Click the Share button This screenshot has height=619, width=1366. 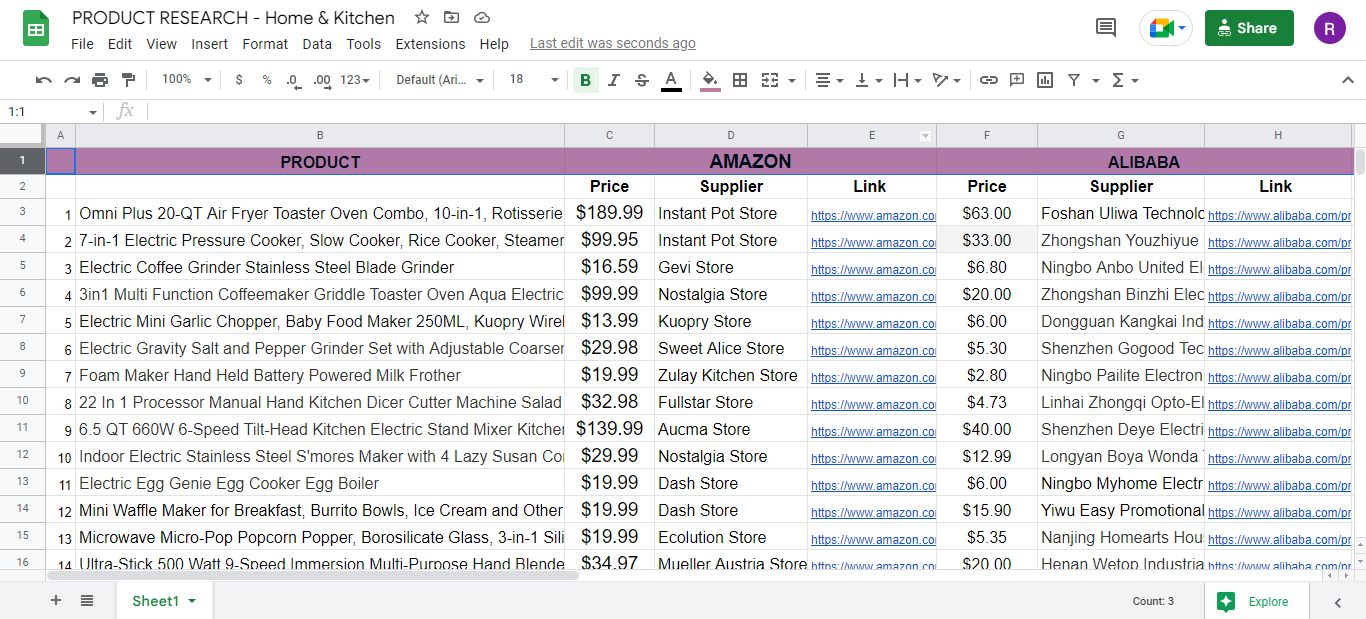(x=1248, y=27)
